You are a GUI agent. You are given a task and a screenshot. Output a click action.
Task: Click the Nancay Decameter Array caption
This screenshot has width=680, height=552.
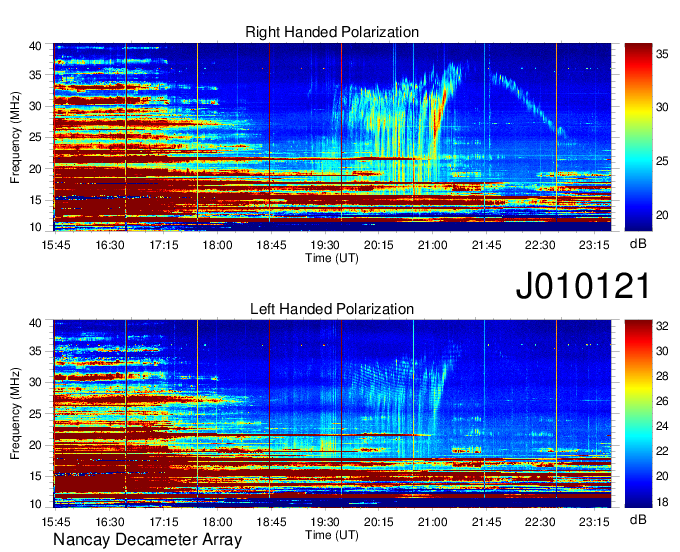coord(147,540)
